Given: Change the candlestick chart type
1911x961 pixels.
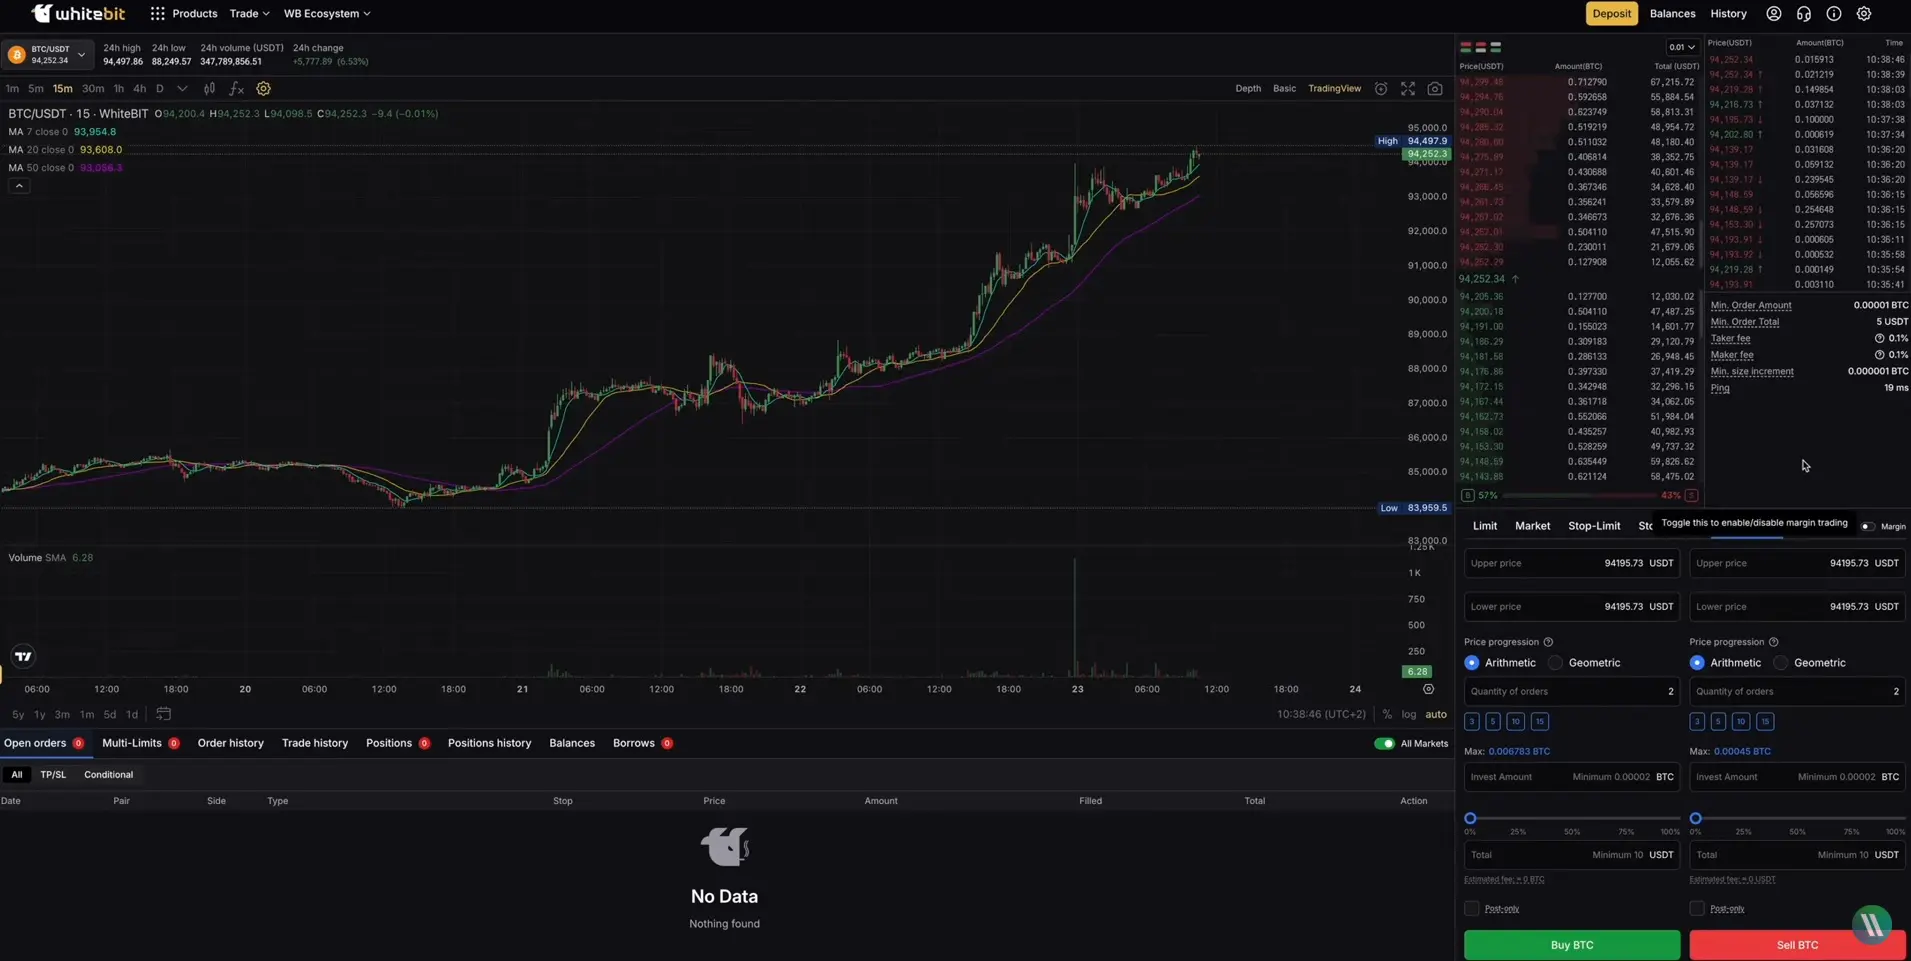Looking at the screenshot, I should pyautogui.click(x=209, y=89).
